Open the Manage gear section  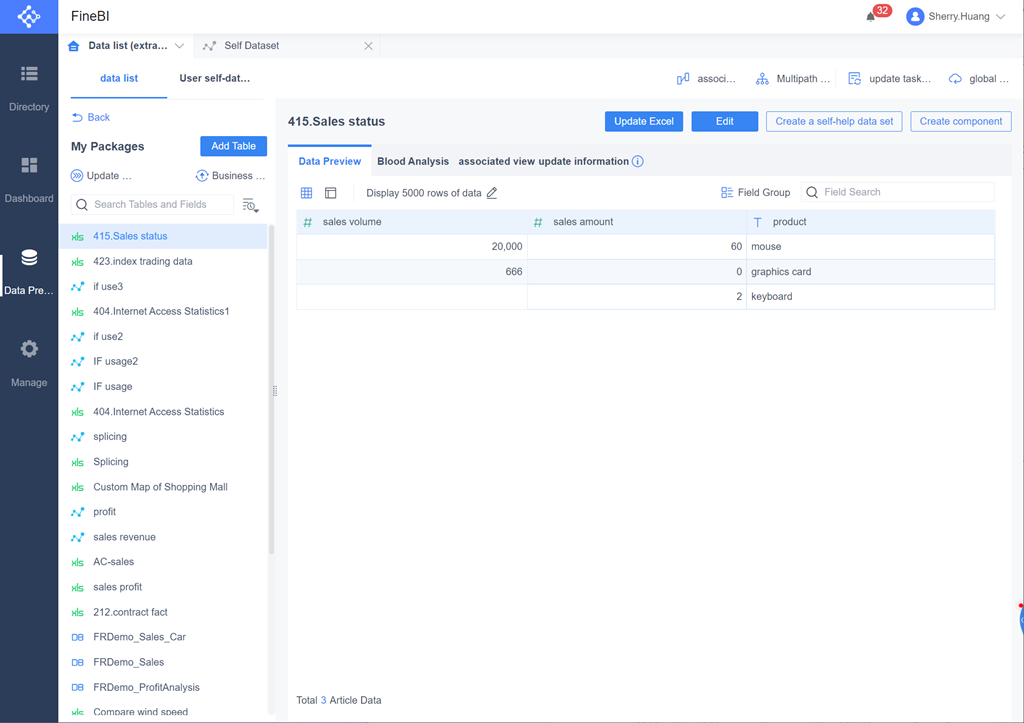pyautogui.click(x=29, y=362)
